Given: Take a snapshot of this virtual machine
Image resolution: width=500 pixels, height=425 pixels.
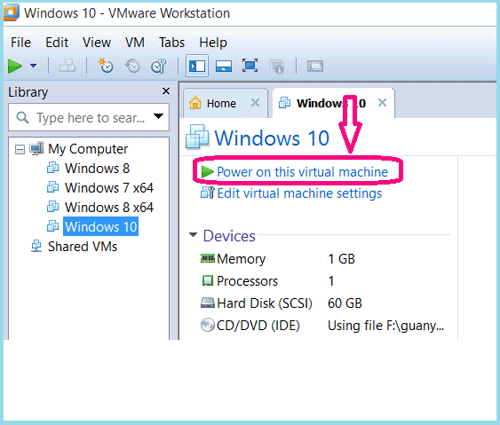Looking at the screenshot, I should point(106,66).
